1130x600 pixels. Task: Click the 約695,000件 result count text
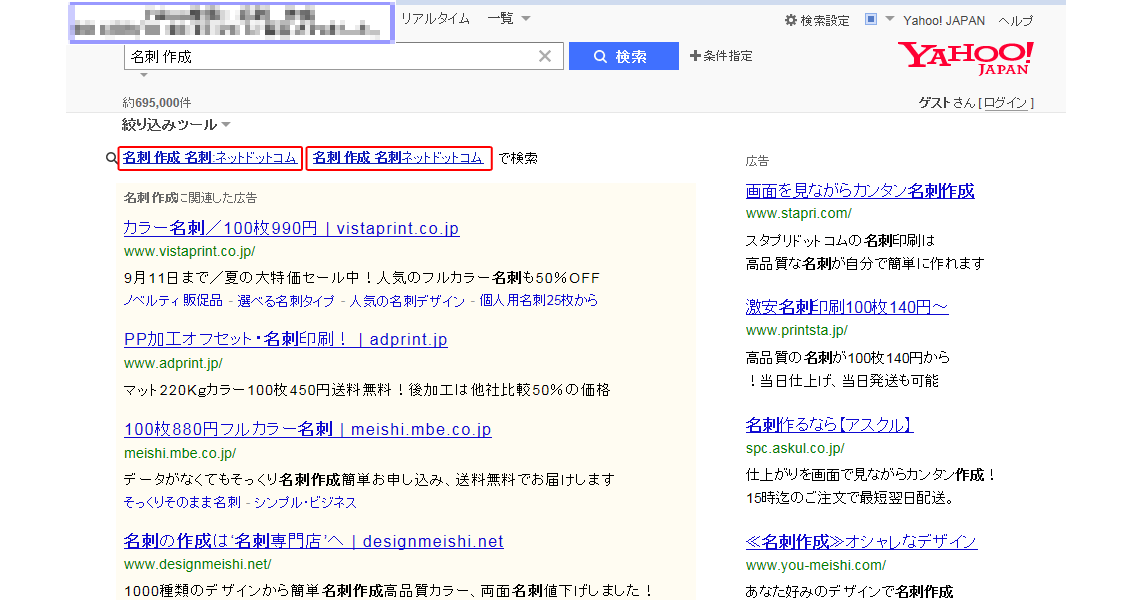pyautogui.click(x=157, y=102)
